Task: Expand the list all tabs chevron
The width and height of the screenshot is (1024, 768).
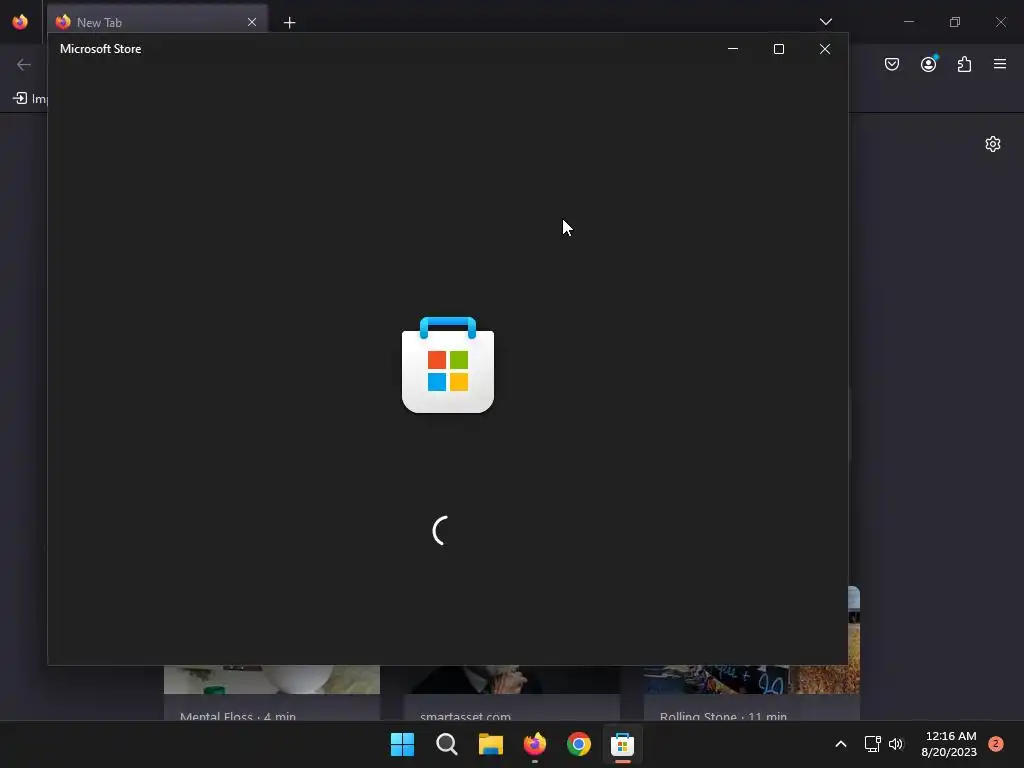Action: pyautogui.click(x=825, y=22)
